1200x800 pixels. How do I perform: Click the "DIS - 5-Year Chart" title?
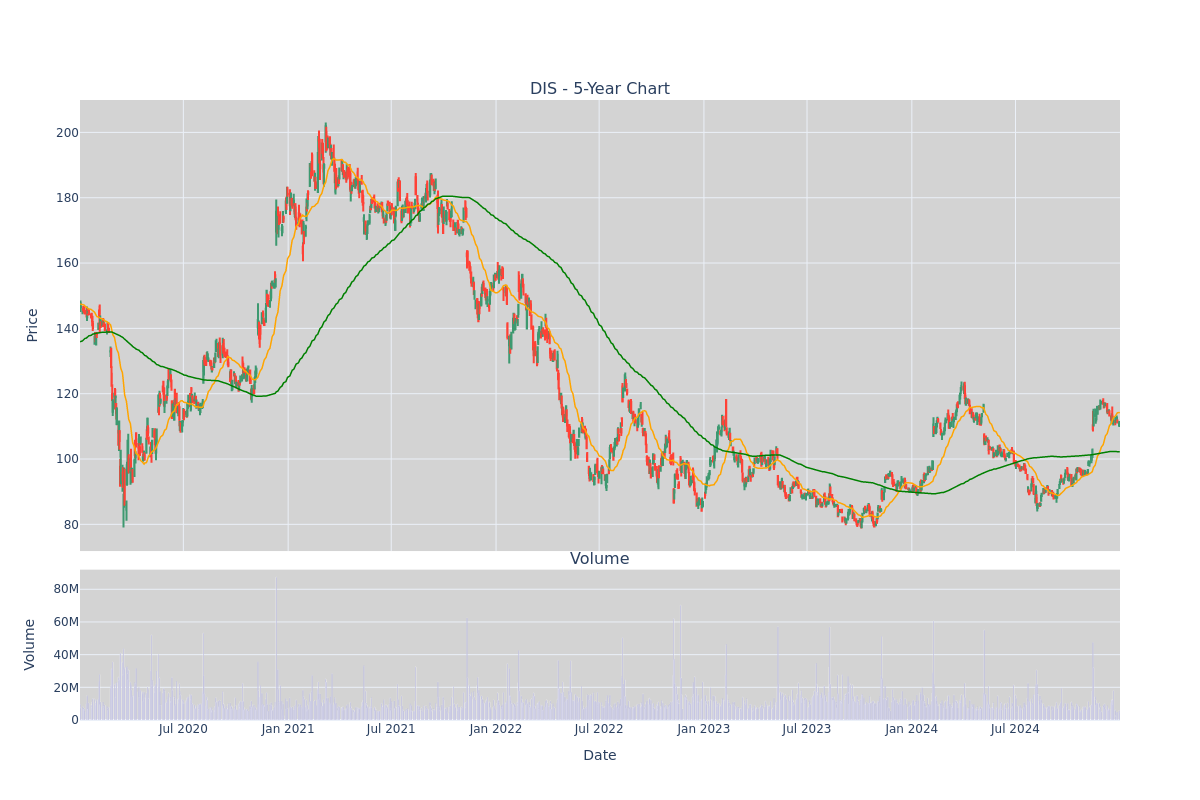click(600, 89)
